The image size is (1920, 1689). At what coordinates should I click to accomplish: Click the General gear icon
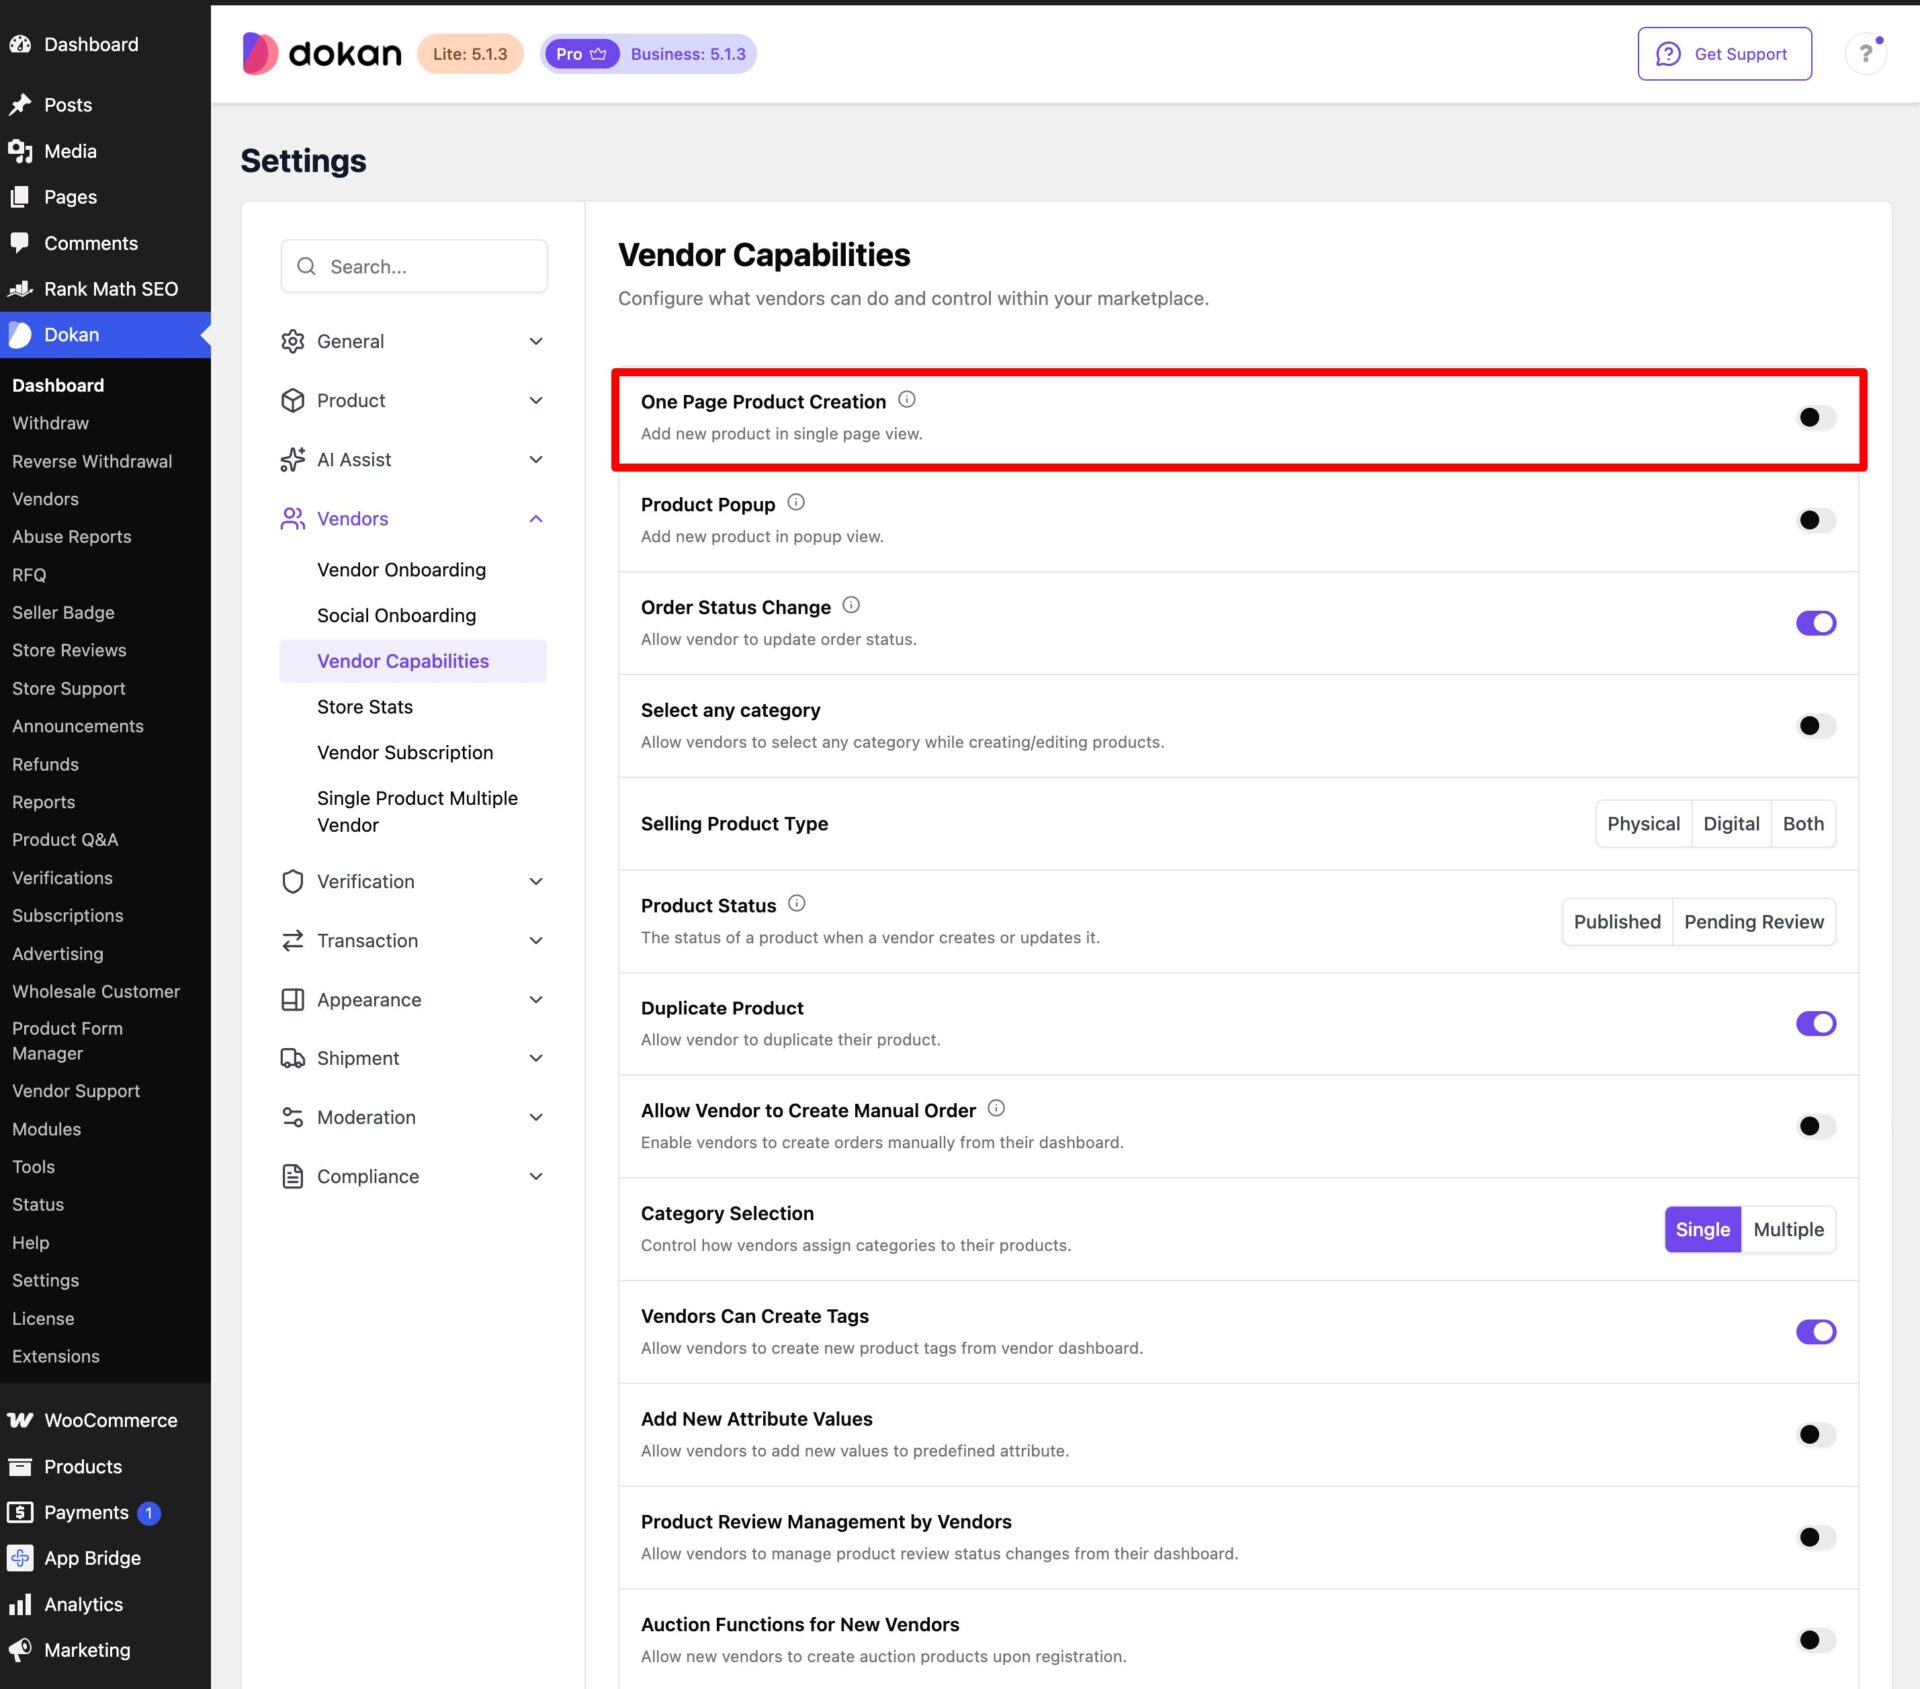pos(292,342)
